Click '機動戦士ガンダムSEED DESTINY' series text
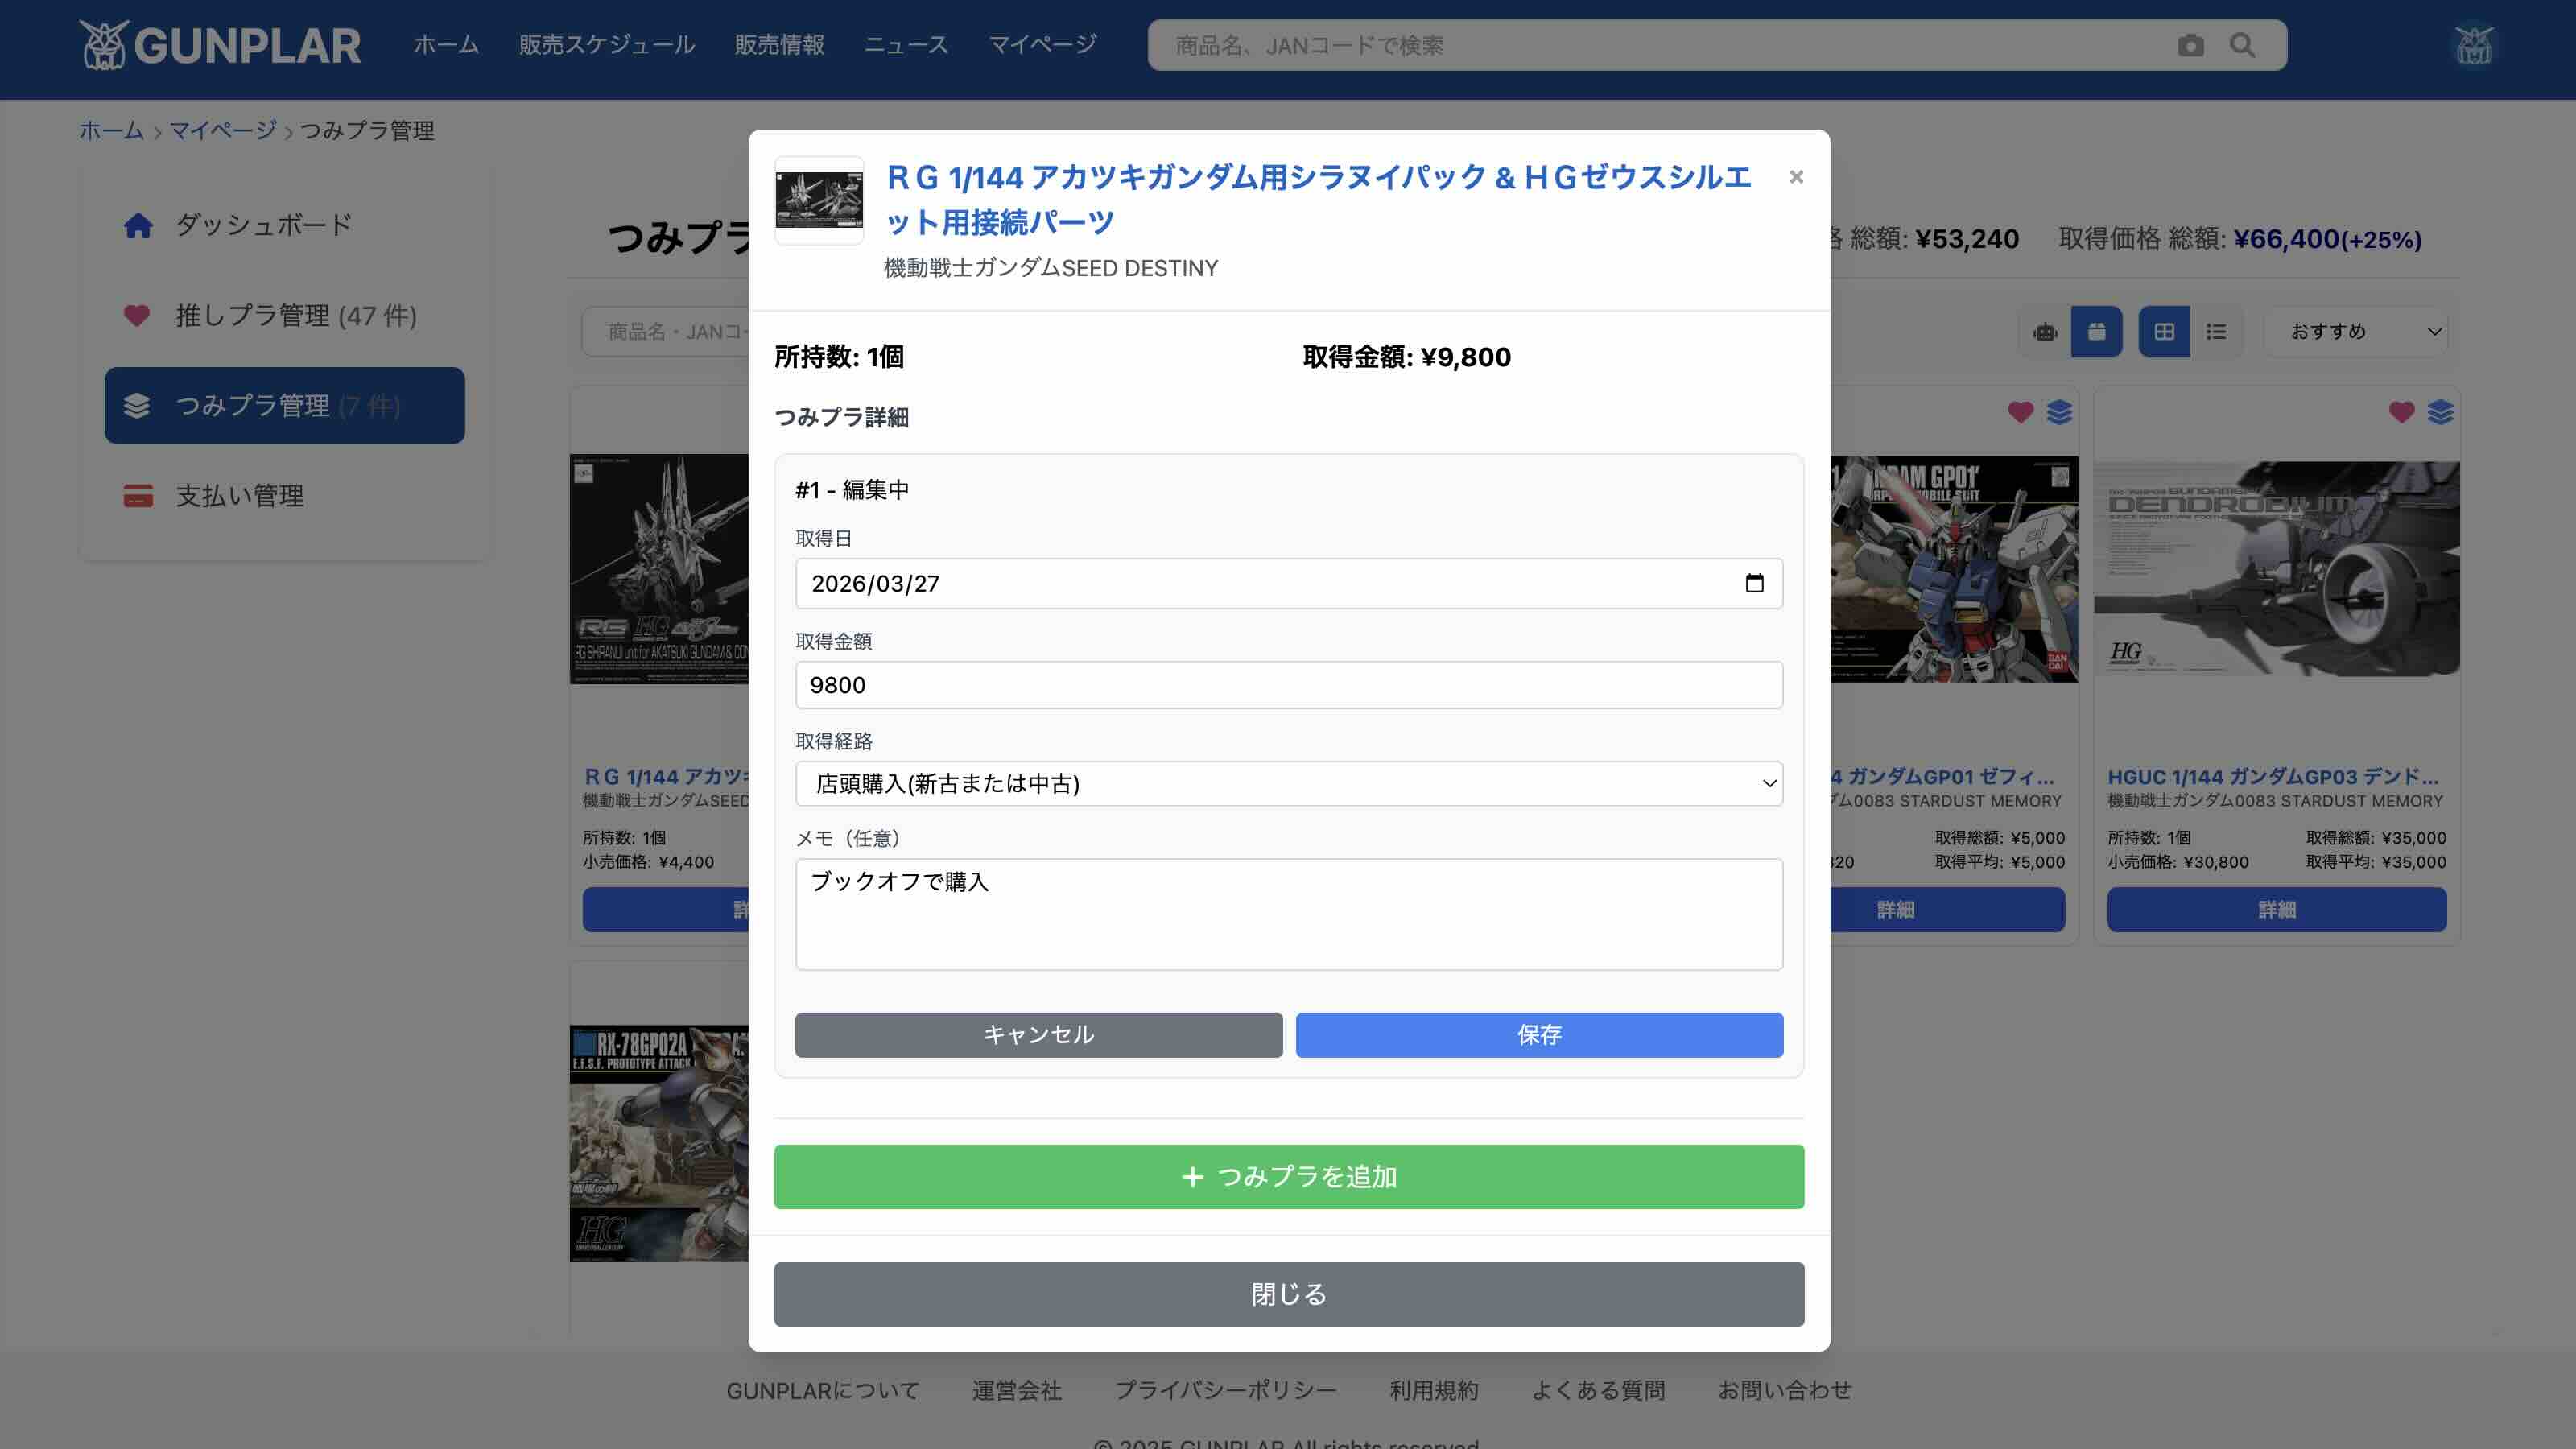This screenshot has width=2576, height=1449. (1051, 268)
